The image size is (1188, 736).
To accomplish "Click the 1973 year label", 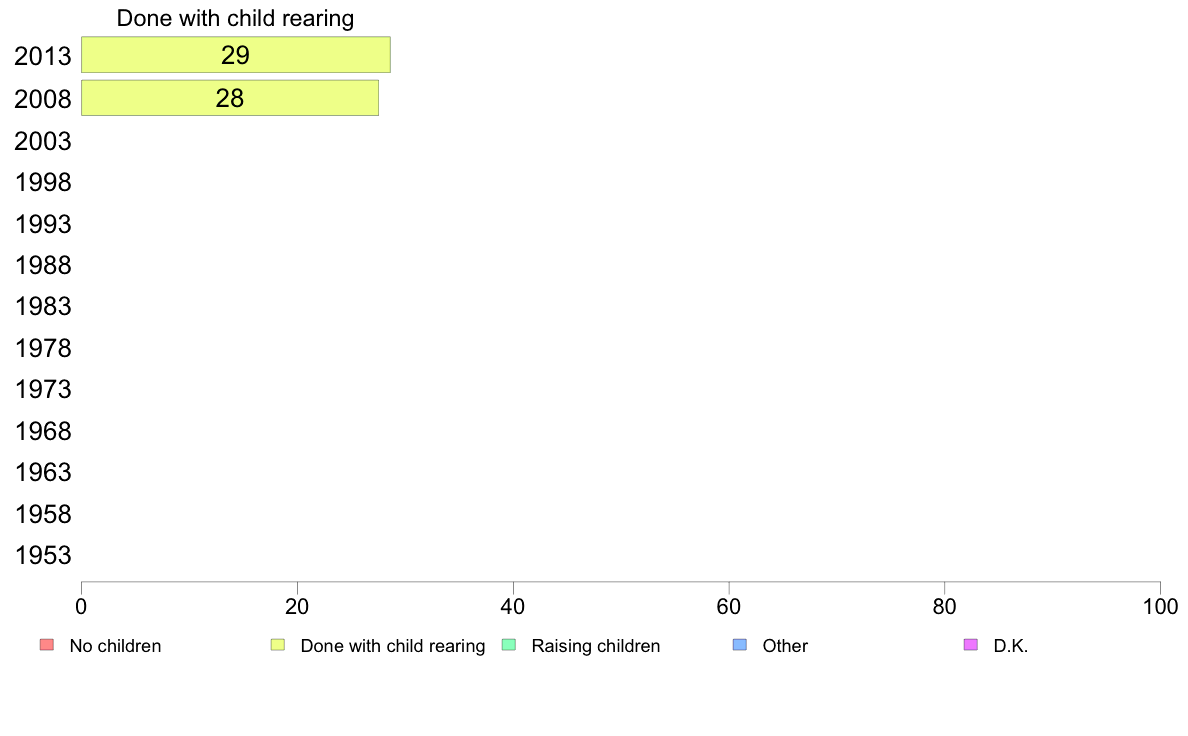I will [x=42, y=390].
